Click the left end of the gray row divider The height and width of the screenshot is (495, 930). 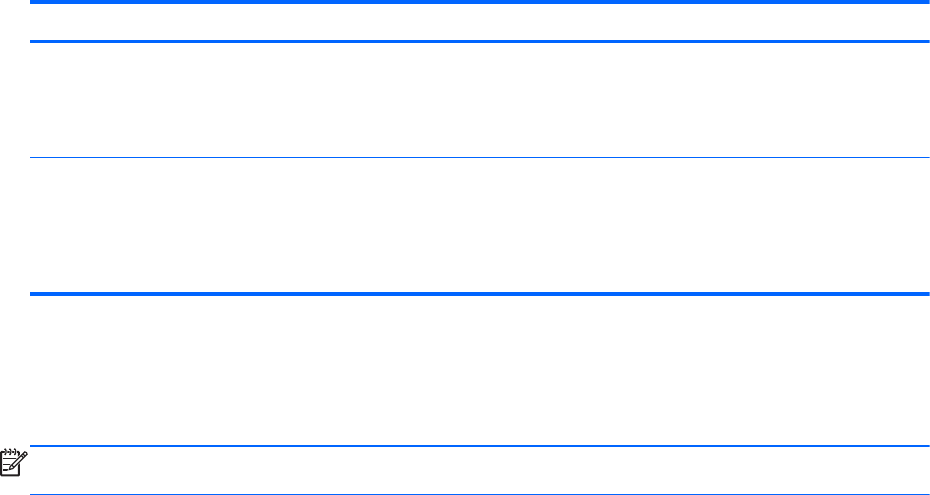34,157
